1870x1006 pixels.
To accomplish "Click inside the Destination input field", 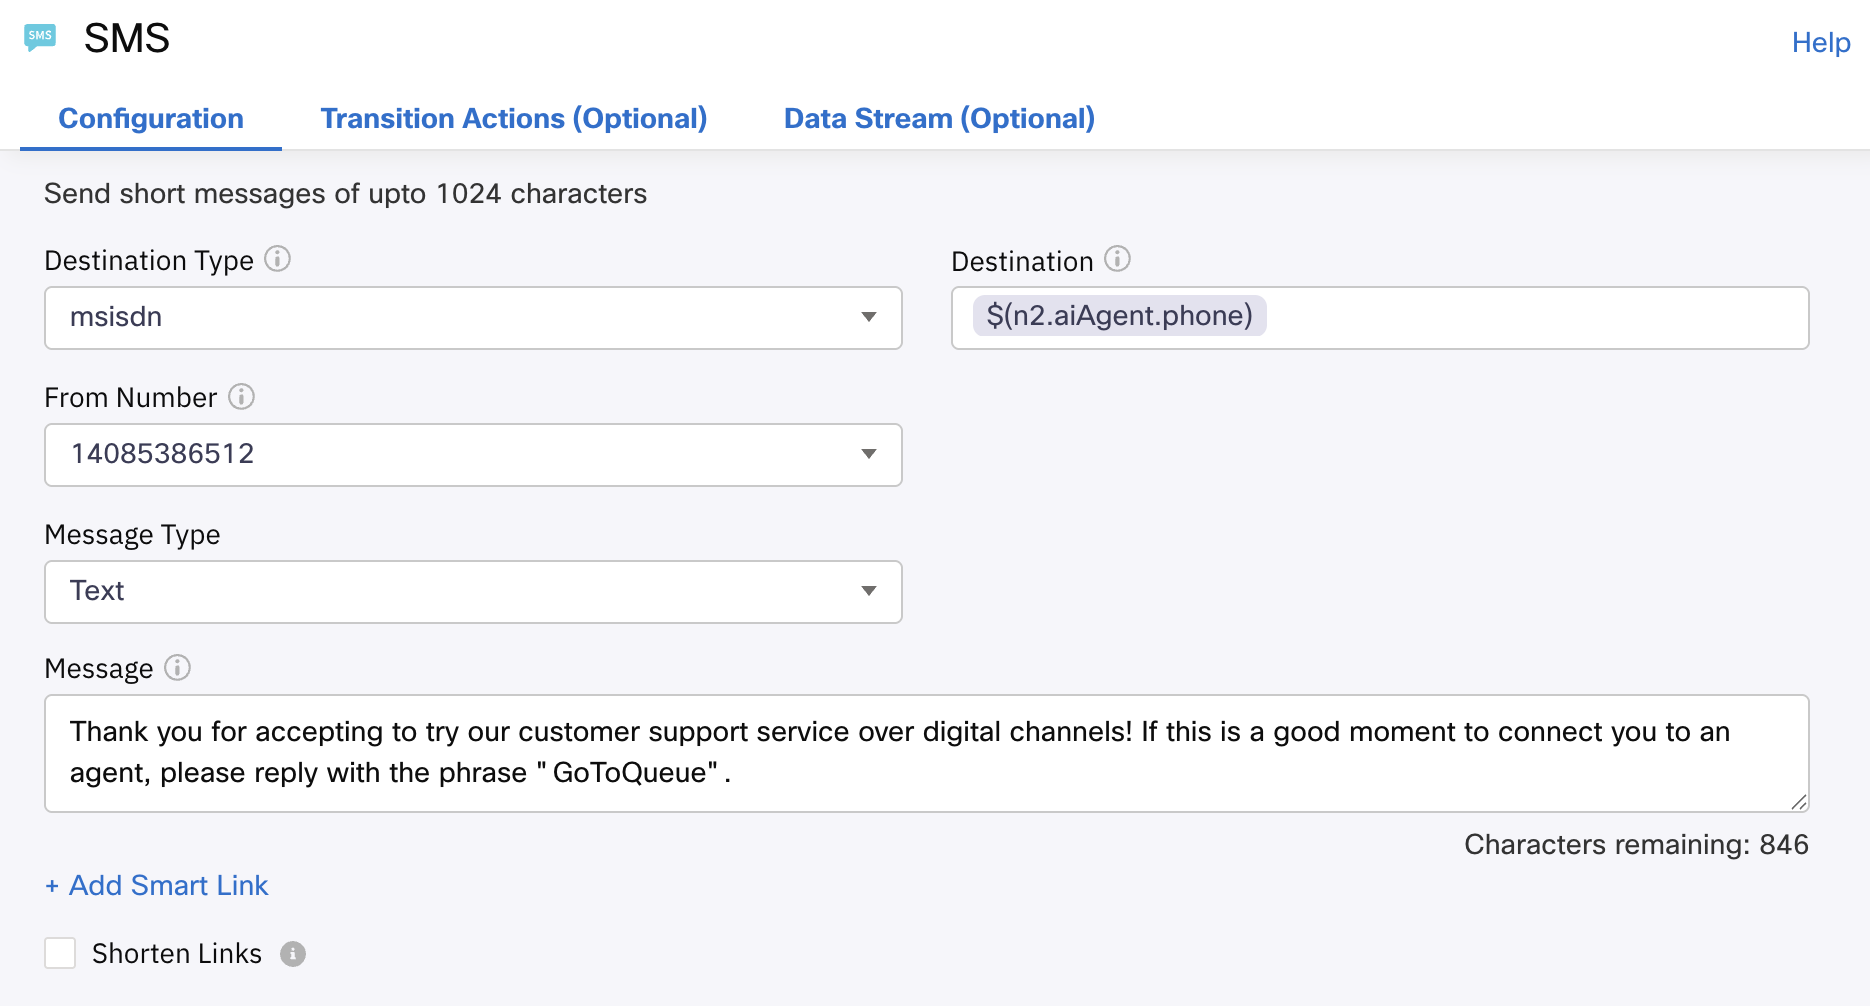I will (1380, 318).
